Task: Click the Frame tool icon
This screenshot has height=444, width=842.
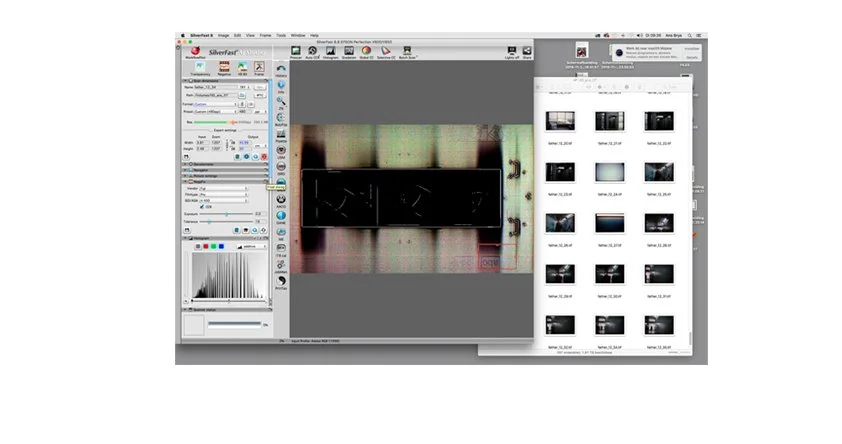Action: tap(259, 68)
